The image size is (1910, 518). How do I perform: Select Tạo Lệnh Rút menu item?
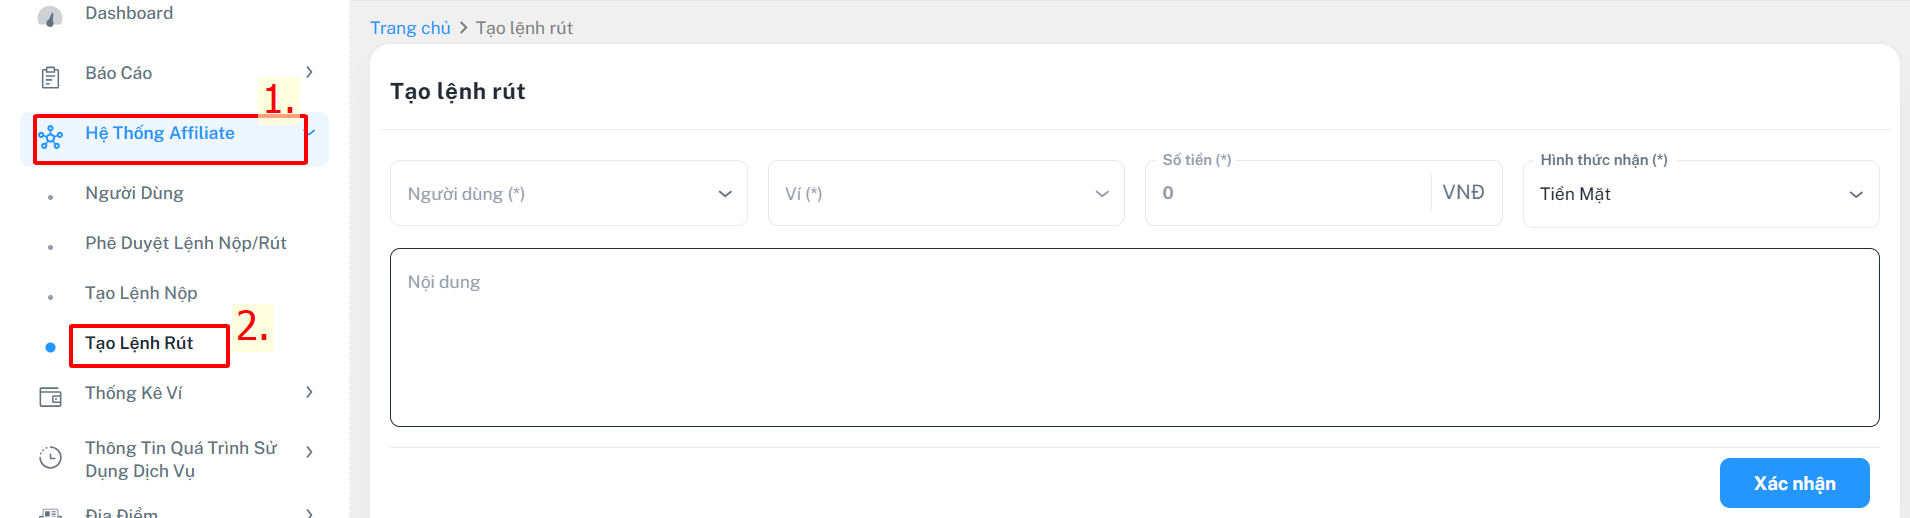139,343
